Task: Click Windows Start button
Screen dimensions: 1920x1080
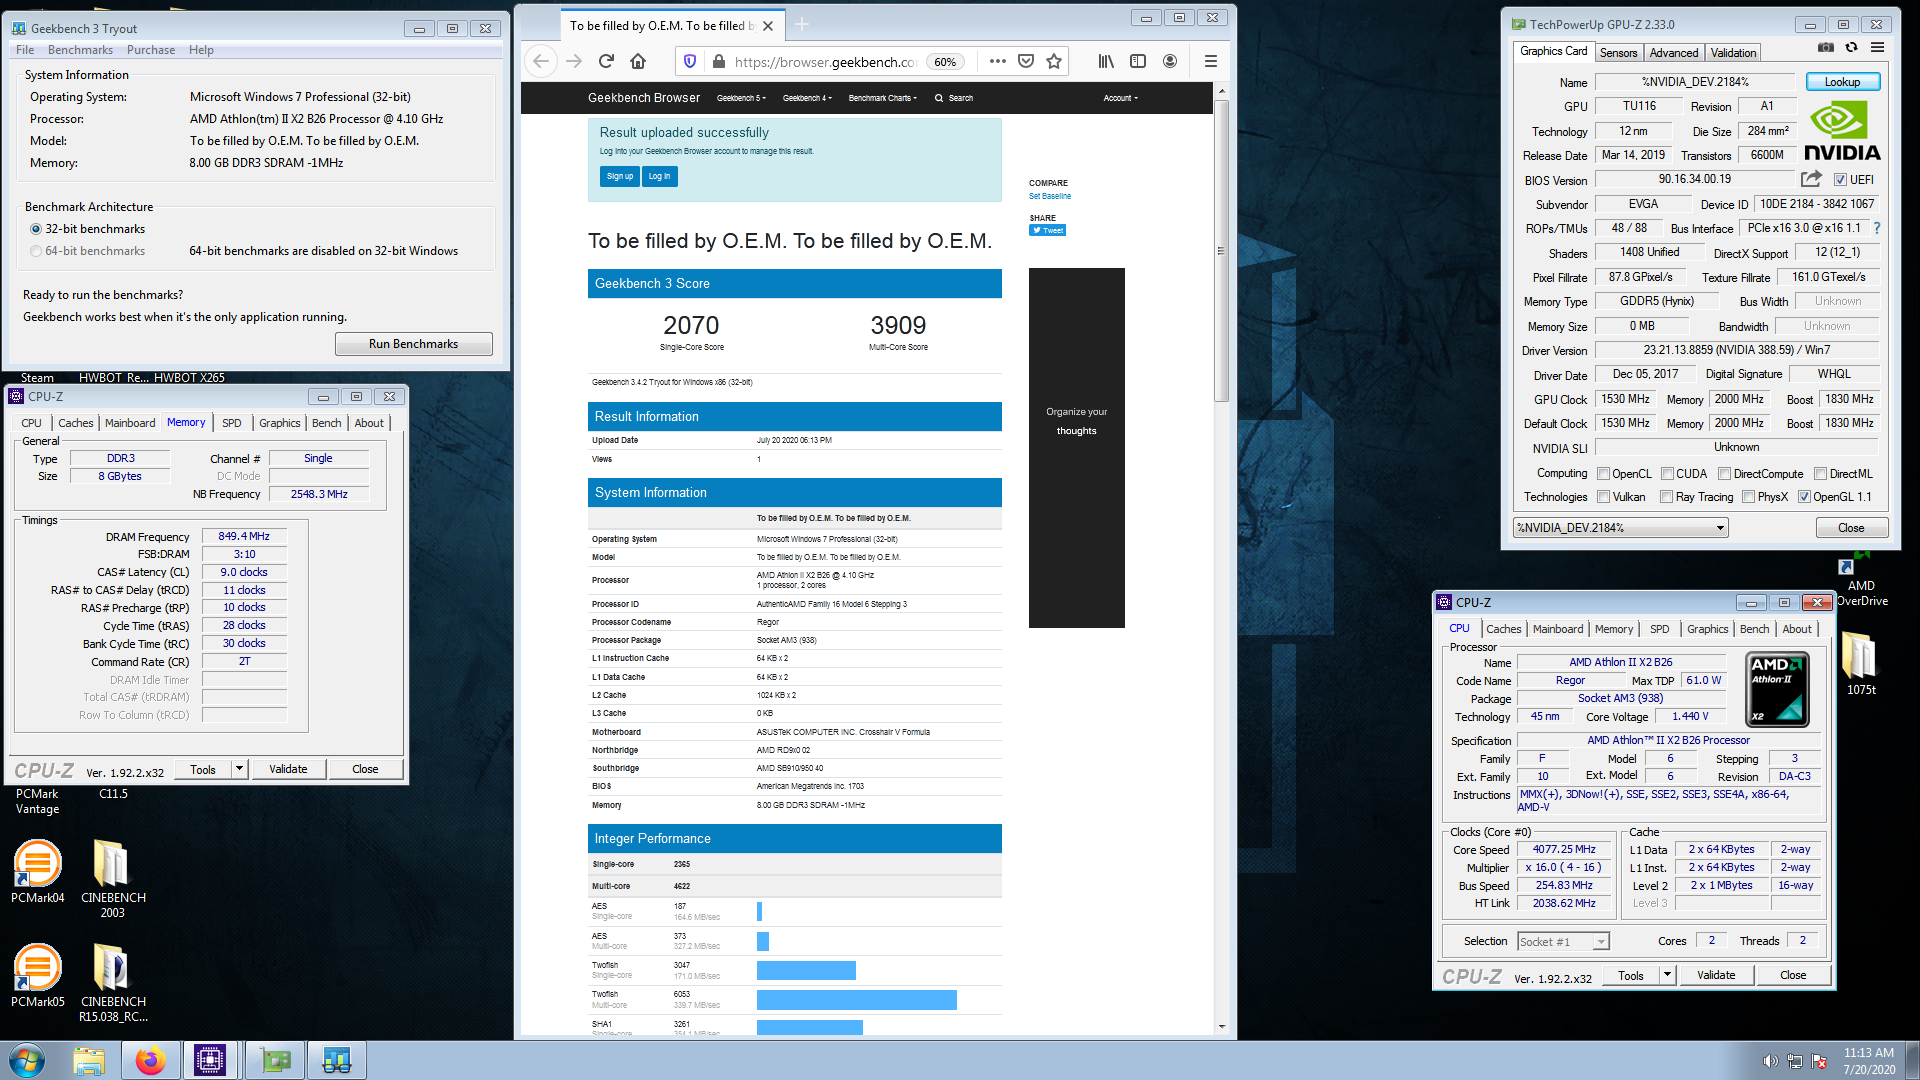Action: 27,1060
